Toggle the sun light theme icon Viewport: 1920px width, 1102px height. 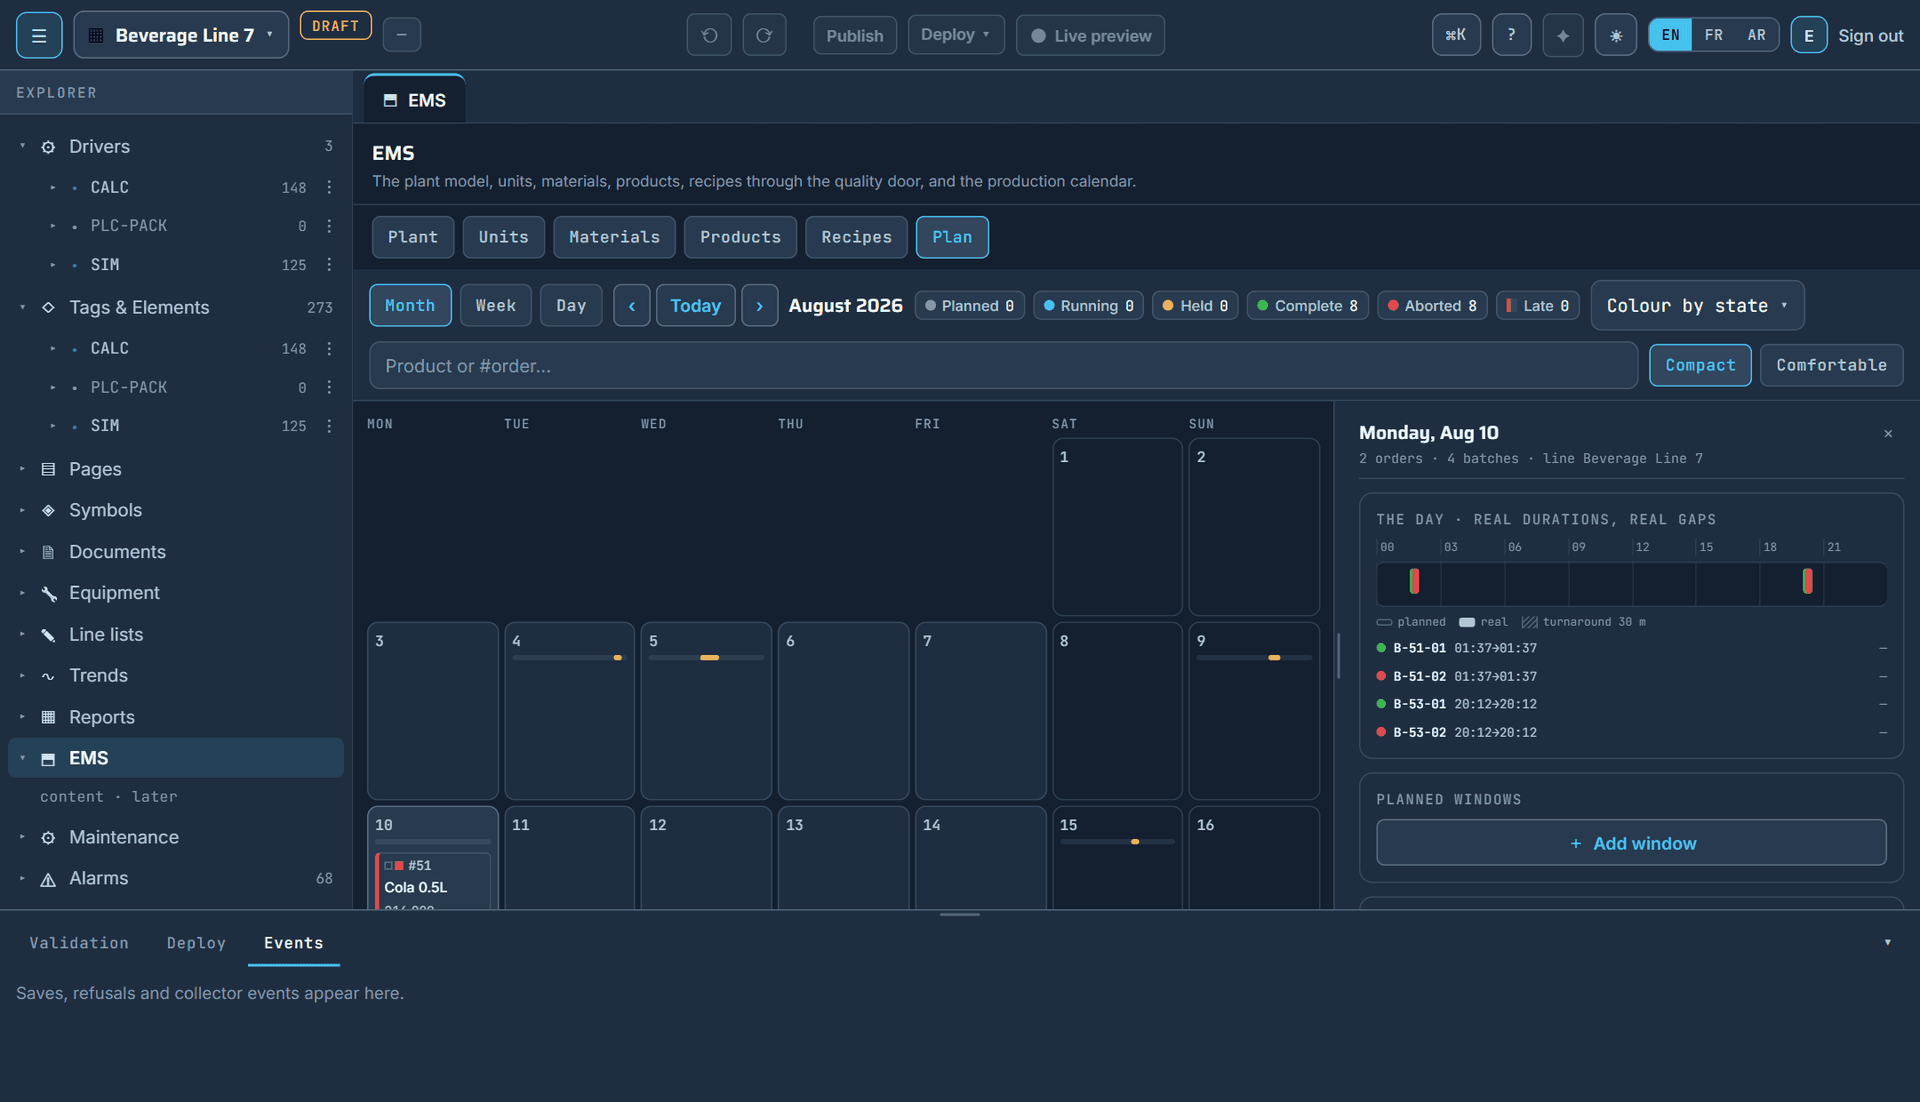[1616, 36]
